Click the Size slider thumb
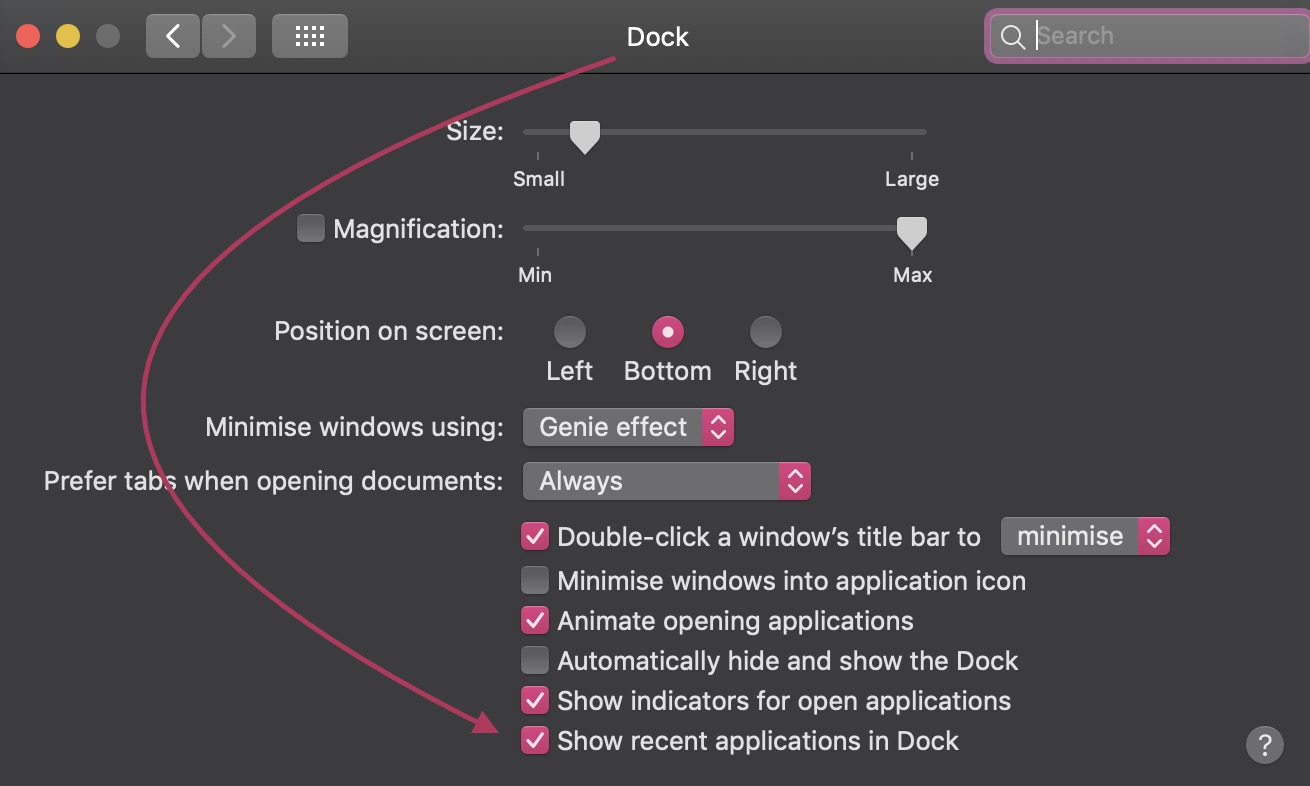The height and width of the screenshot is (786, 1310). pos(584,136)
